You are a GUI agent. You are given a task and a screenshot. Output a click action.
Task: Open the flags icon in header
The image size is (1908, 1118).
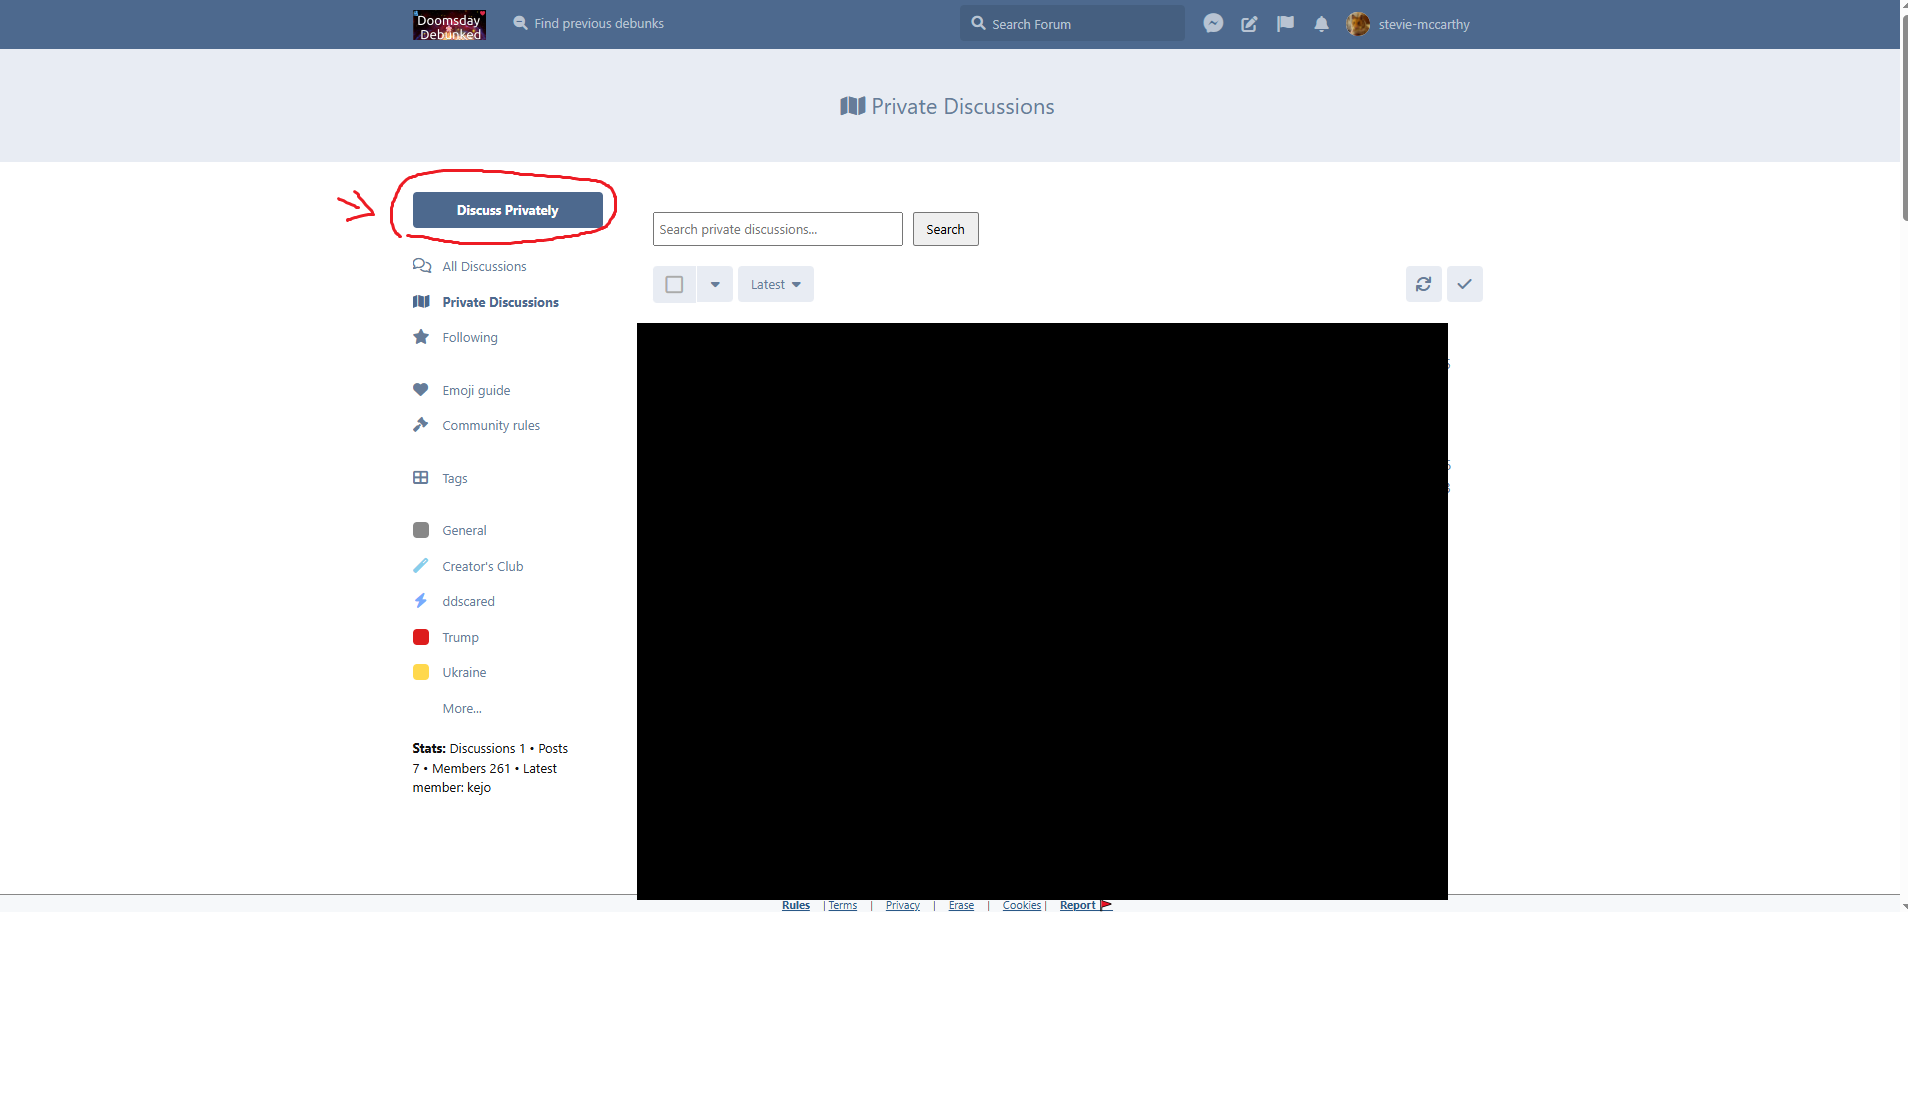(x=1285, y=24)
